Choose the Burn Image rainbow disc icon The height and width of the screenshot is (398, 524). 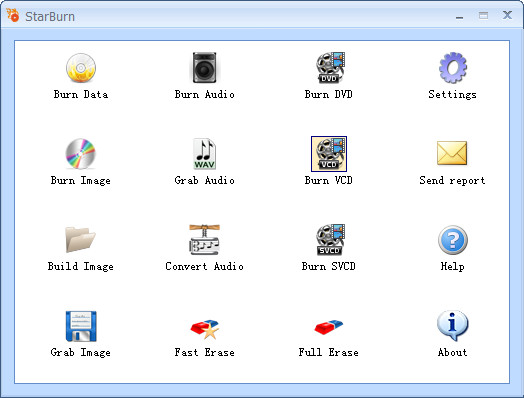[x=81, y=154]
